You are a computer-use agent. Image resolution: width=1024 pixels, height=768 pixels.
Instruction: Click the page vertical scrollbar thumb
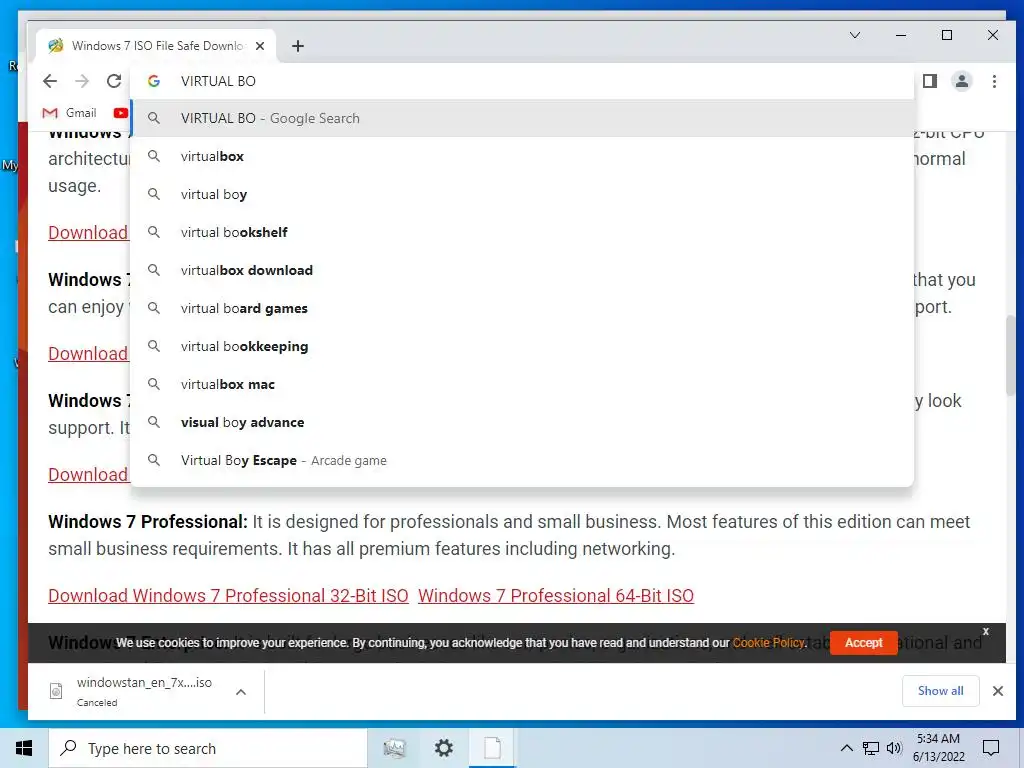click(x=1011, y=355)
